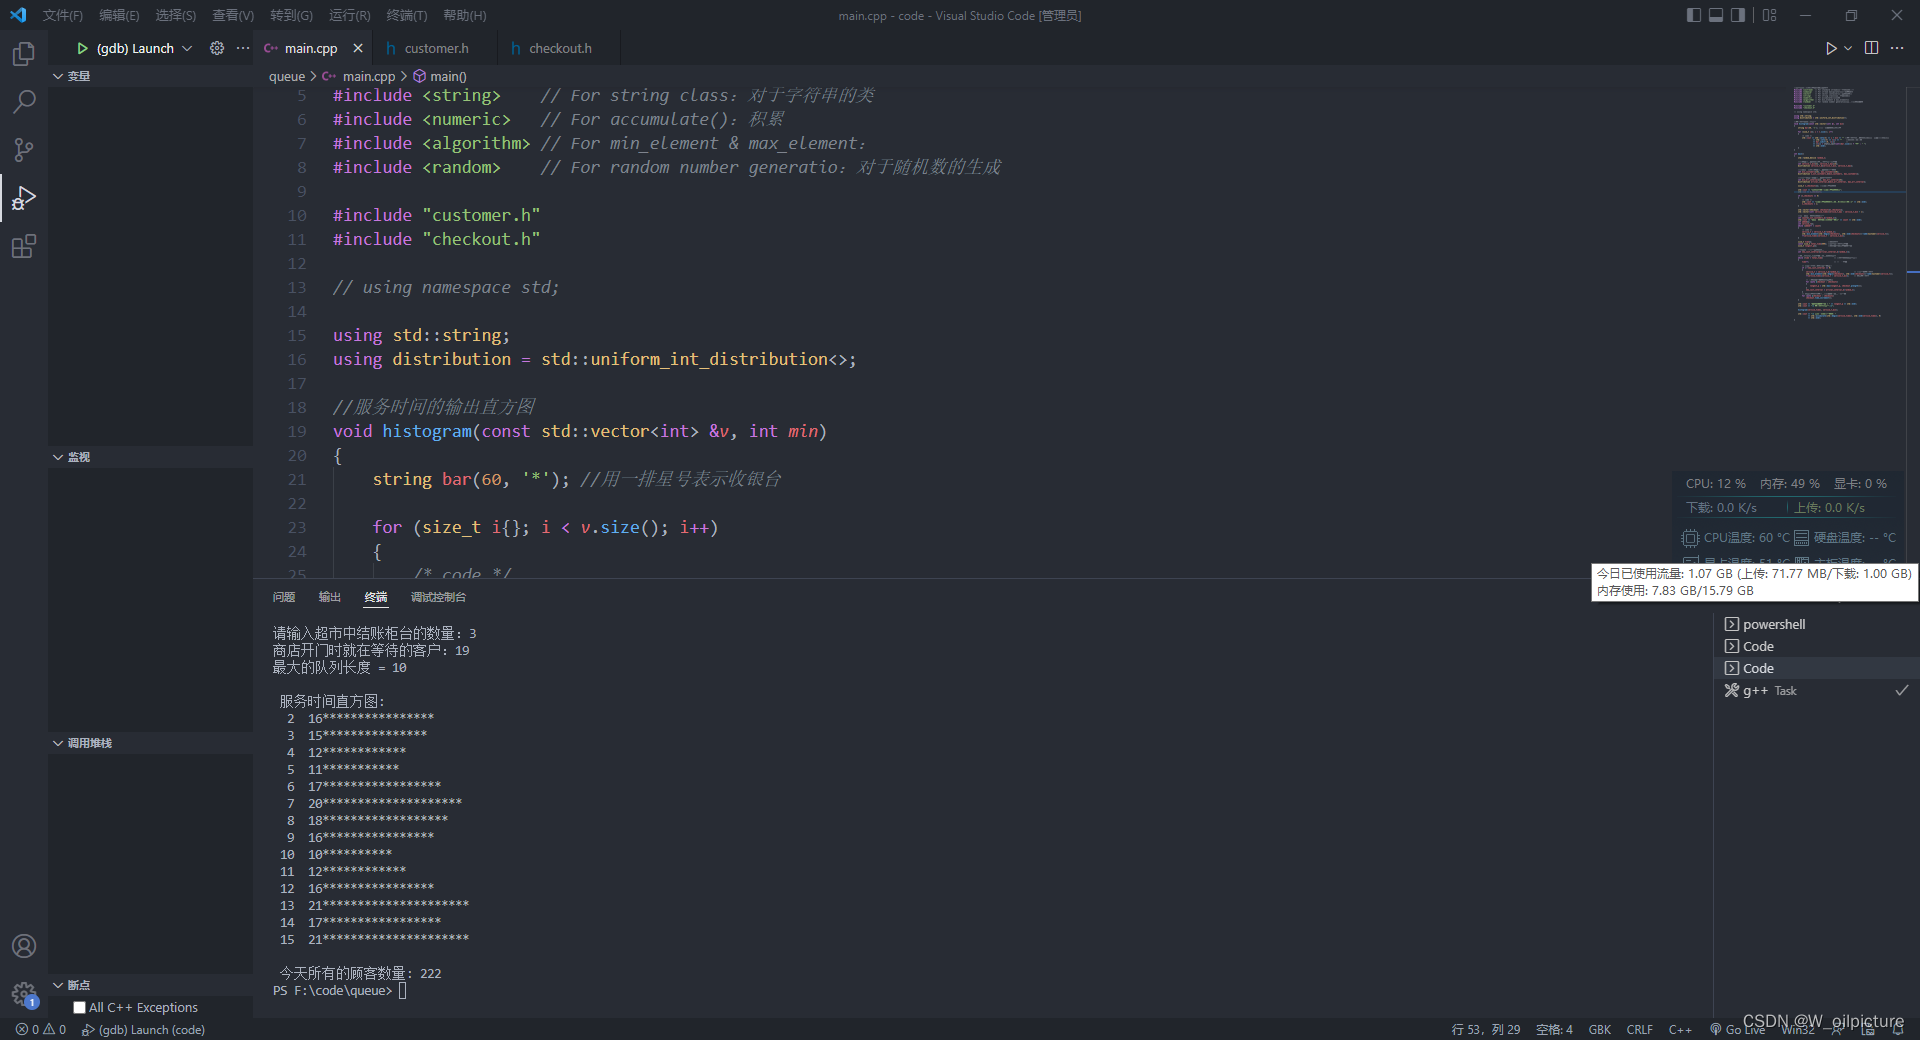Click line number 19 in editor gutter

[x=297, y=431]
